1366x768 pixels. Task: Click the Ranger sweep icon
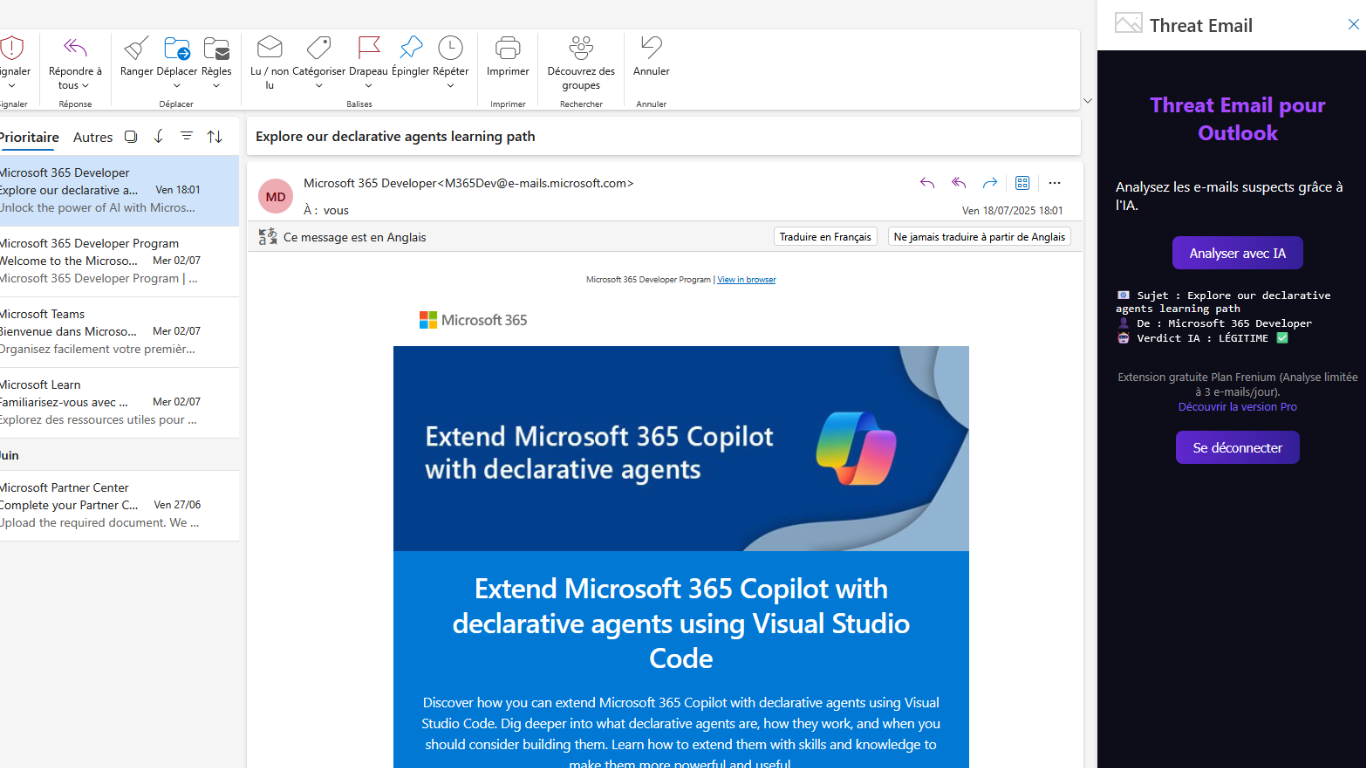[x=137, y=47]
